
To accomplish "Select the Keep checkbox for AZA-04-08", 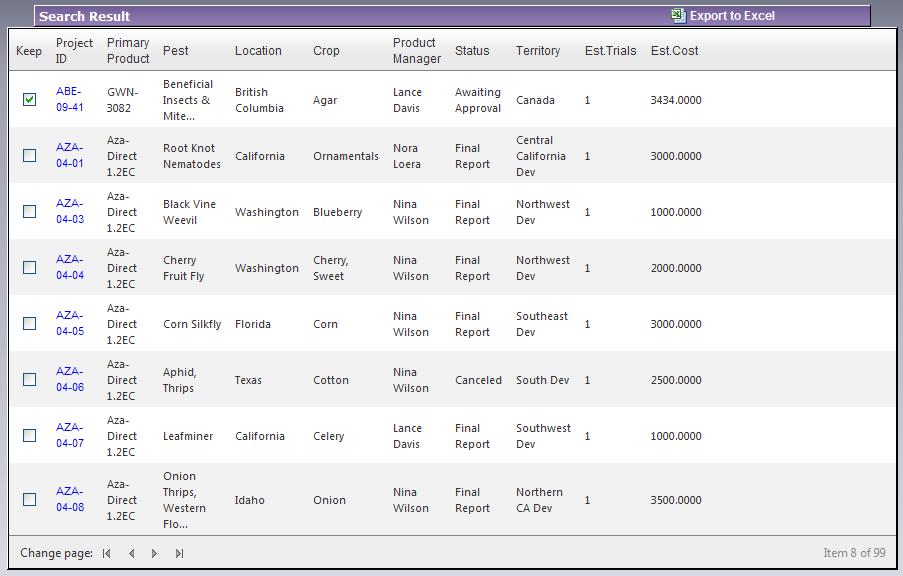I will [29, 499].
